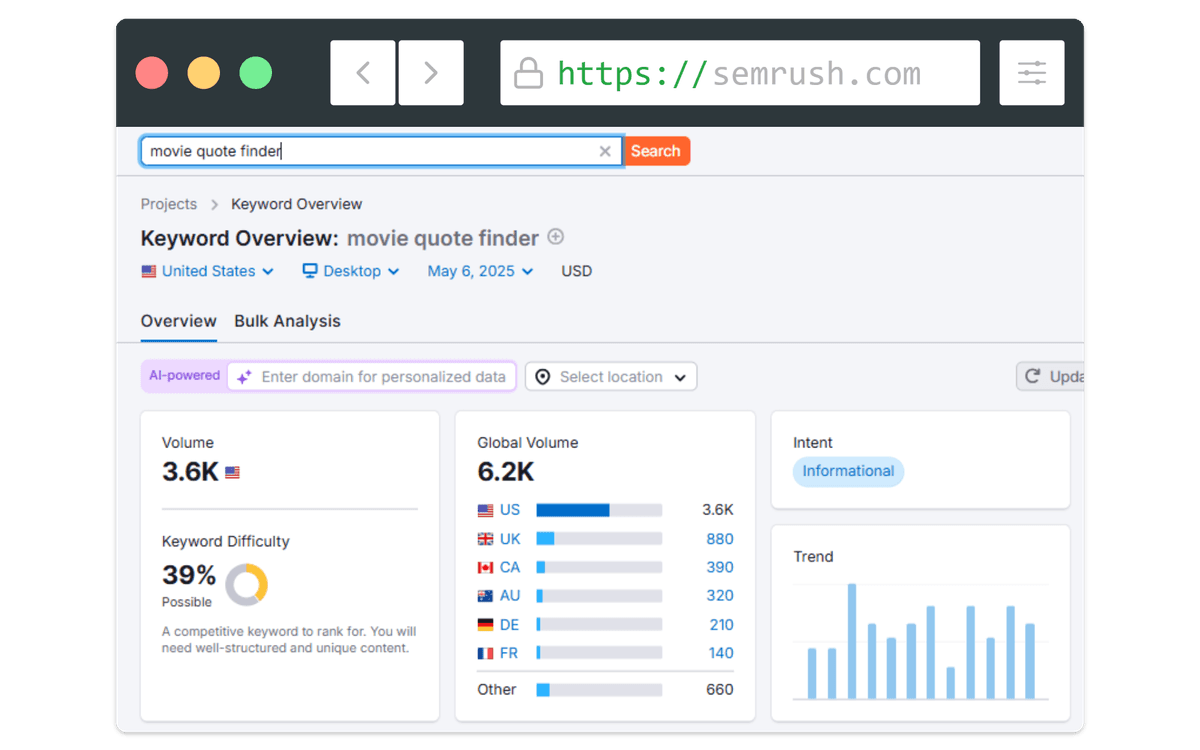Click the Canada flag in Global Volume
The height and width of the screenshot is (750, 1200).
click(486, 567)
